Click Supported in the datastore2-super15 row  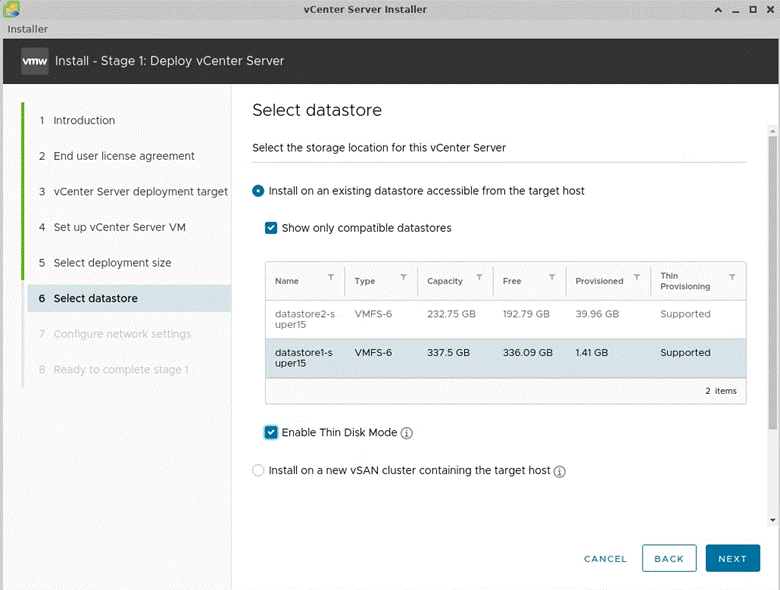685,314
